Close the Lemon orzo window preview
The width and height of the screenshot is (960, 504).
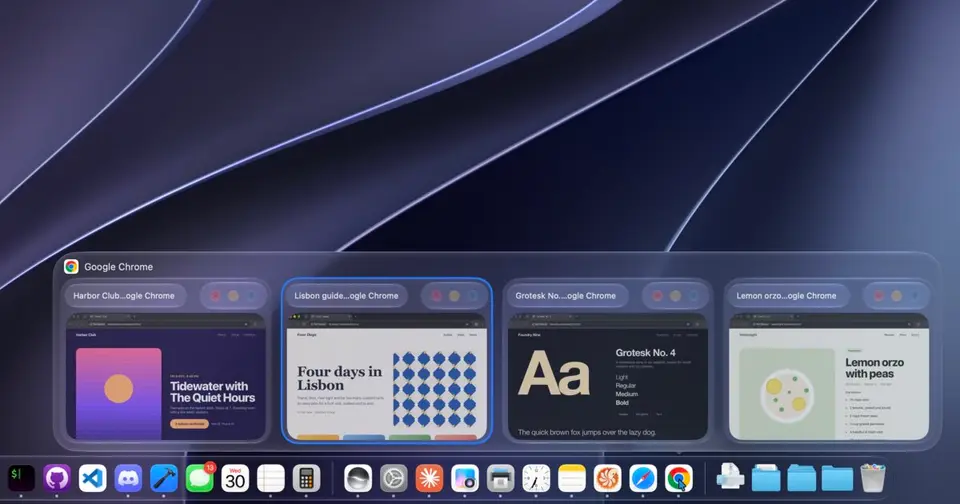pos(879,296)
